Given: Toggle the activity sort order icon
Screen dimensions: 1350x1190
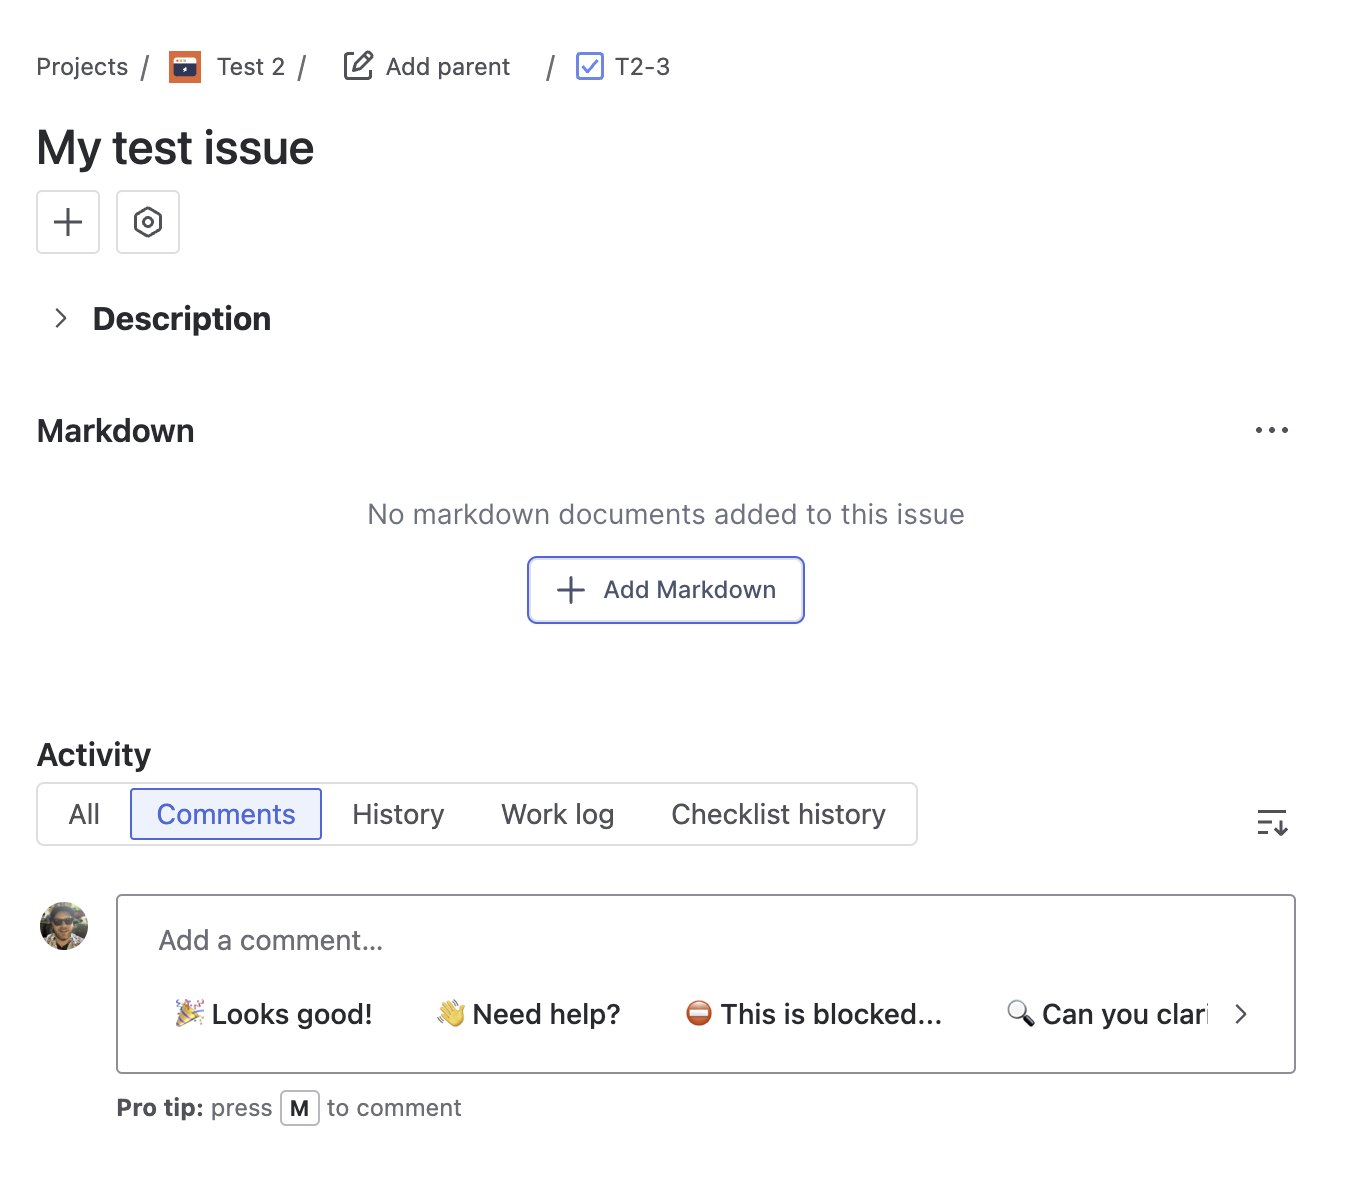Looking at the screenshot, I should click(1272, 822).
